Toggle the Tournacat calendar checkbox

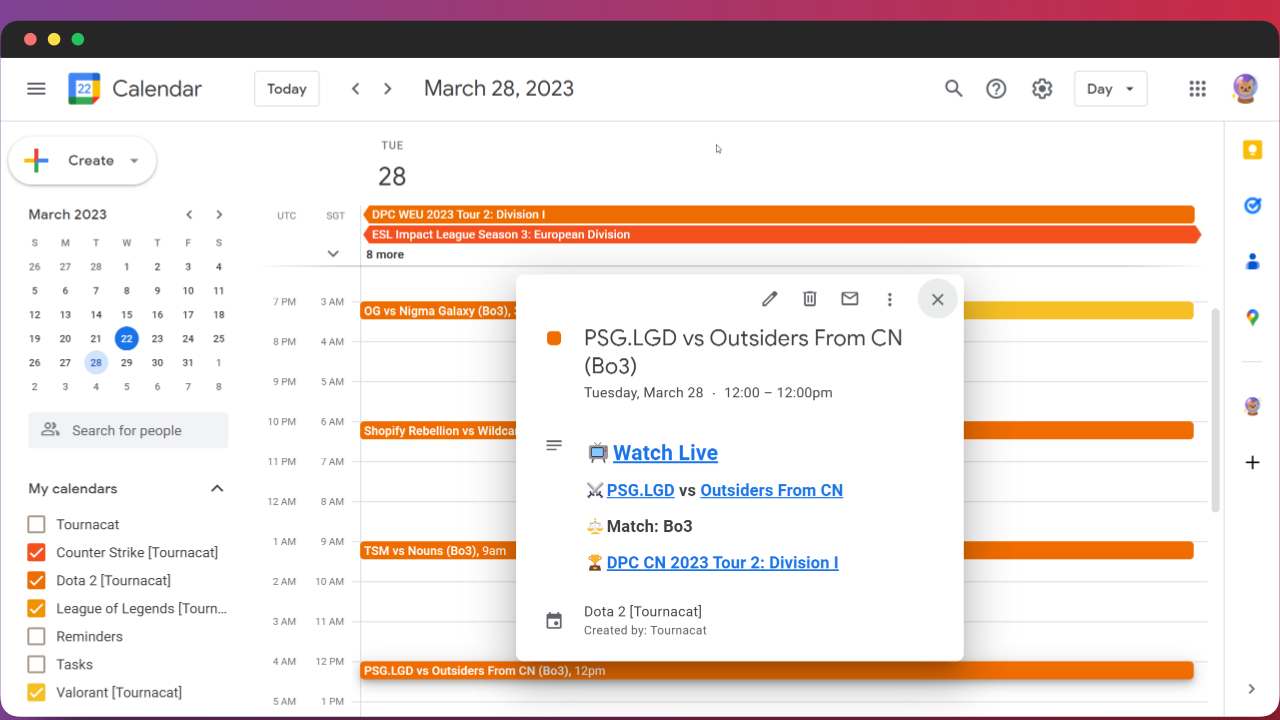point(37,524)
